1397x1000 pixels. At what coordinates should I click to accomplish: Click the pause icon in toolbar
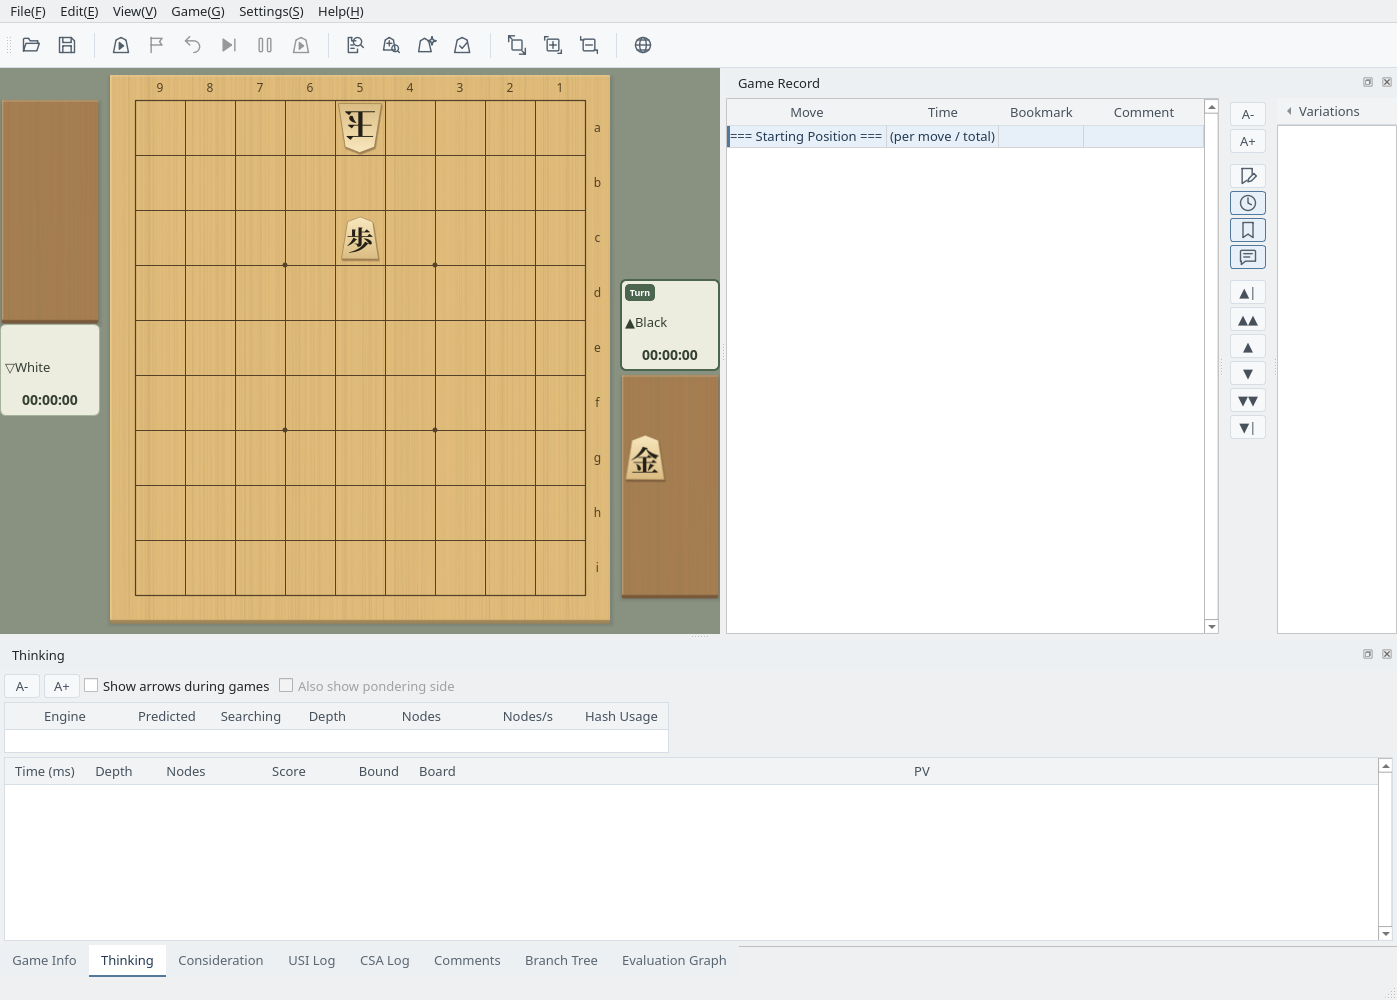265,45
